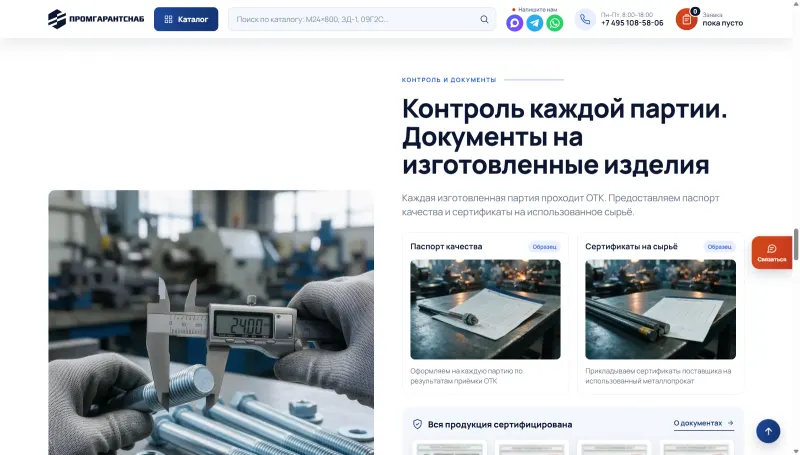Click the 'Оформляем на каждую партию' description text
The height and width of the screenshot is (455, 800).
[466, 376]
